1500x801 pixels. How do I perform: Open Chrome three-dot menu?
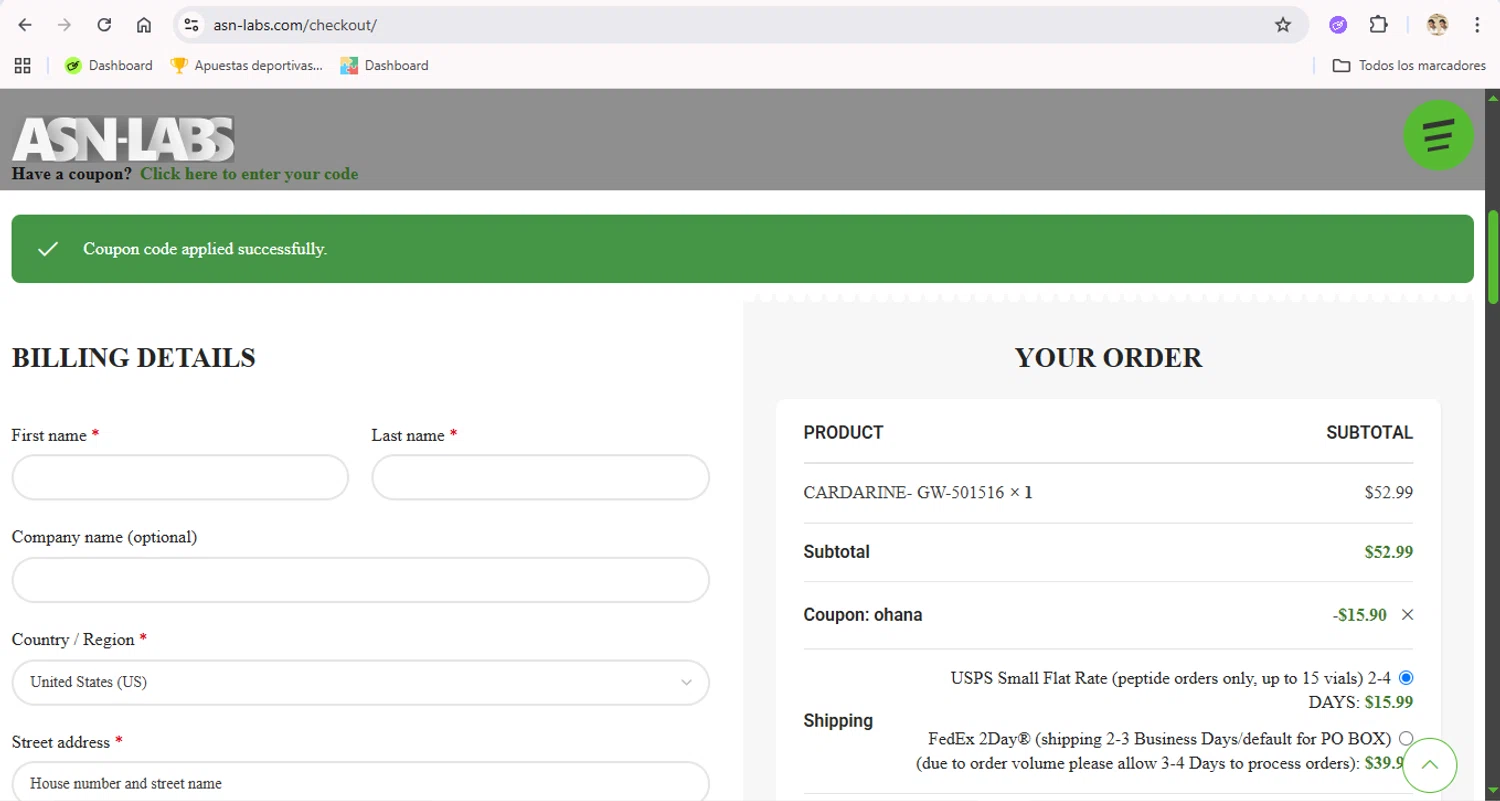tap(1477, 25)
